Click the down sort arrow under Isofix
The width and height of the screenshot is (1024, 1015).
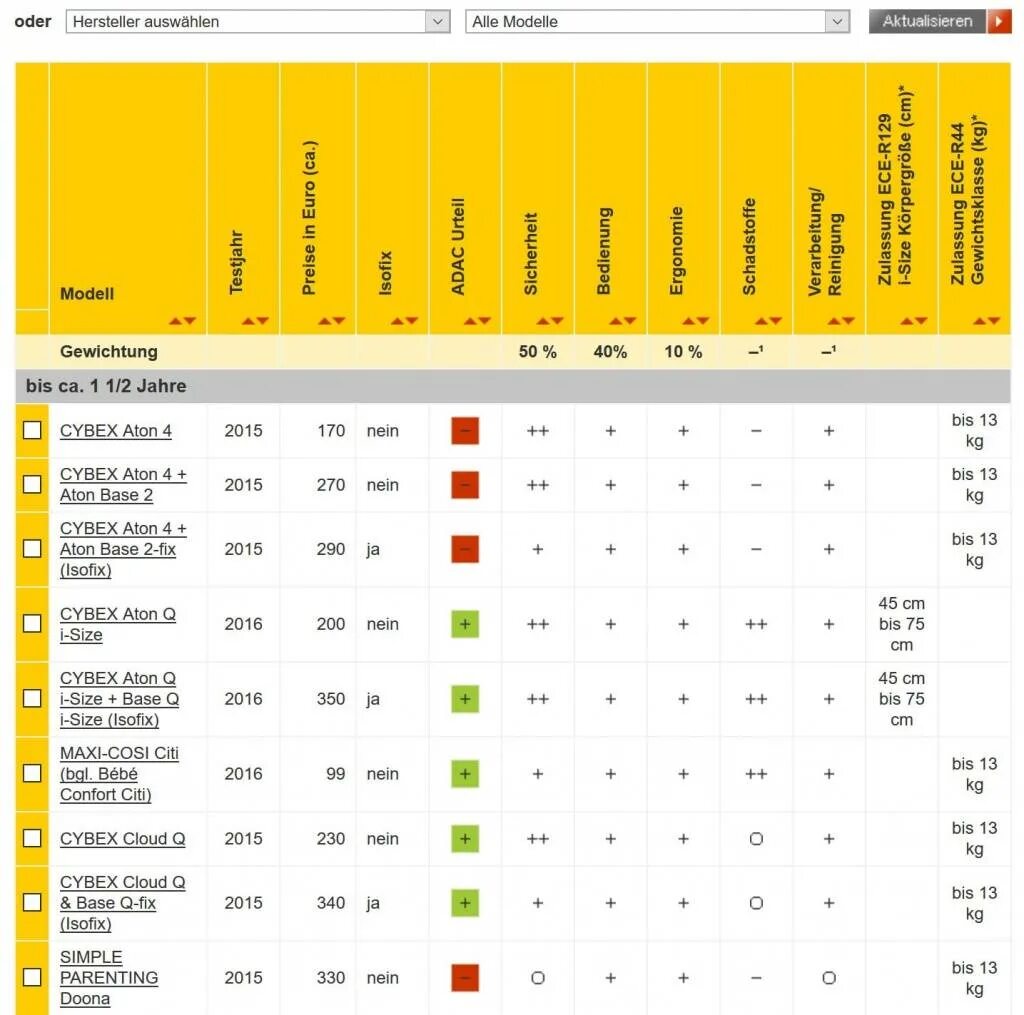tap(411, 321)
